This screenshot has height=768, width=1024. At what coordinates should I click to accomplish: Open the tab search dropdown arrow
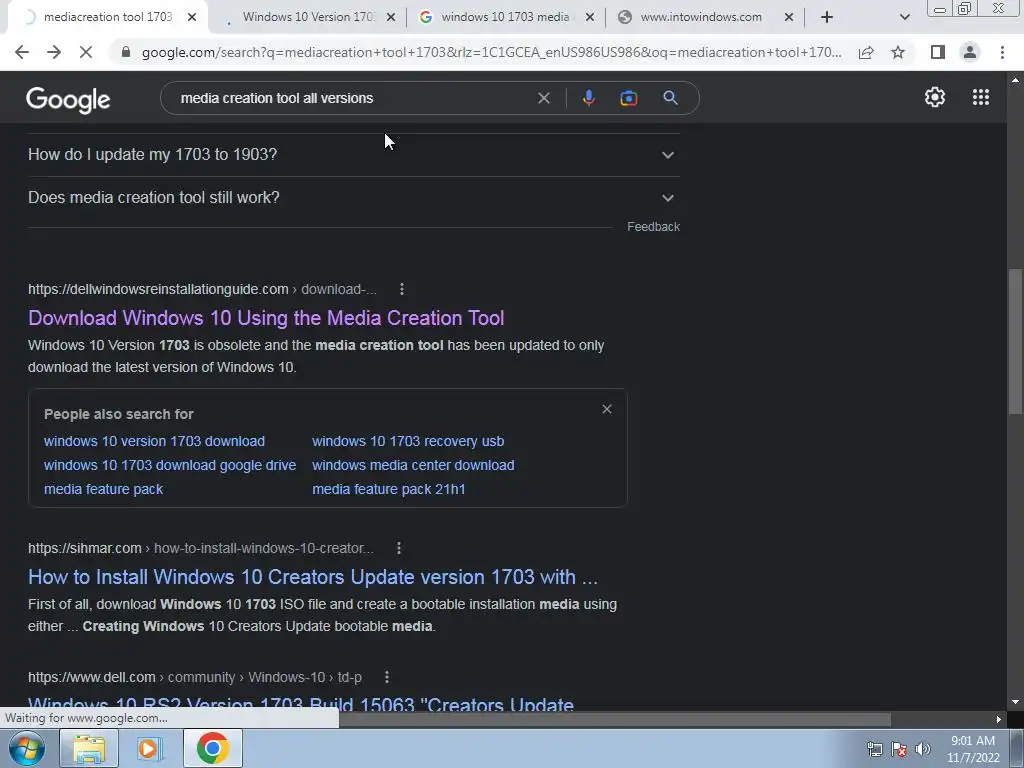[904, 17]
